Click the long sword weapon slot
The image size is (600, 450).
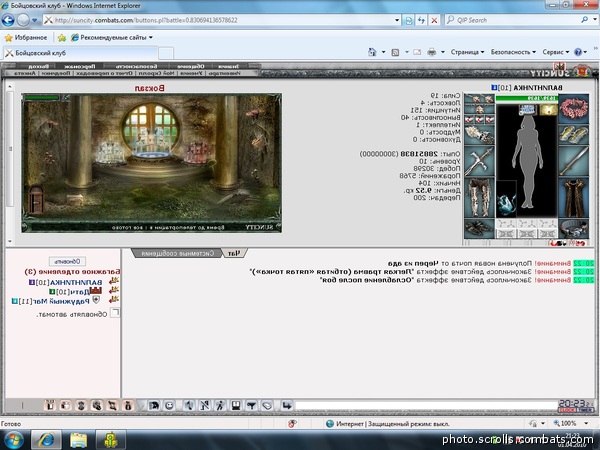[x=574, y=161]
